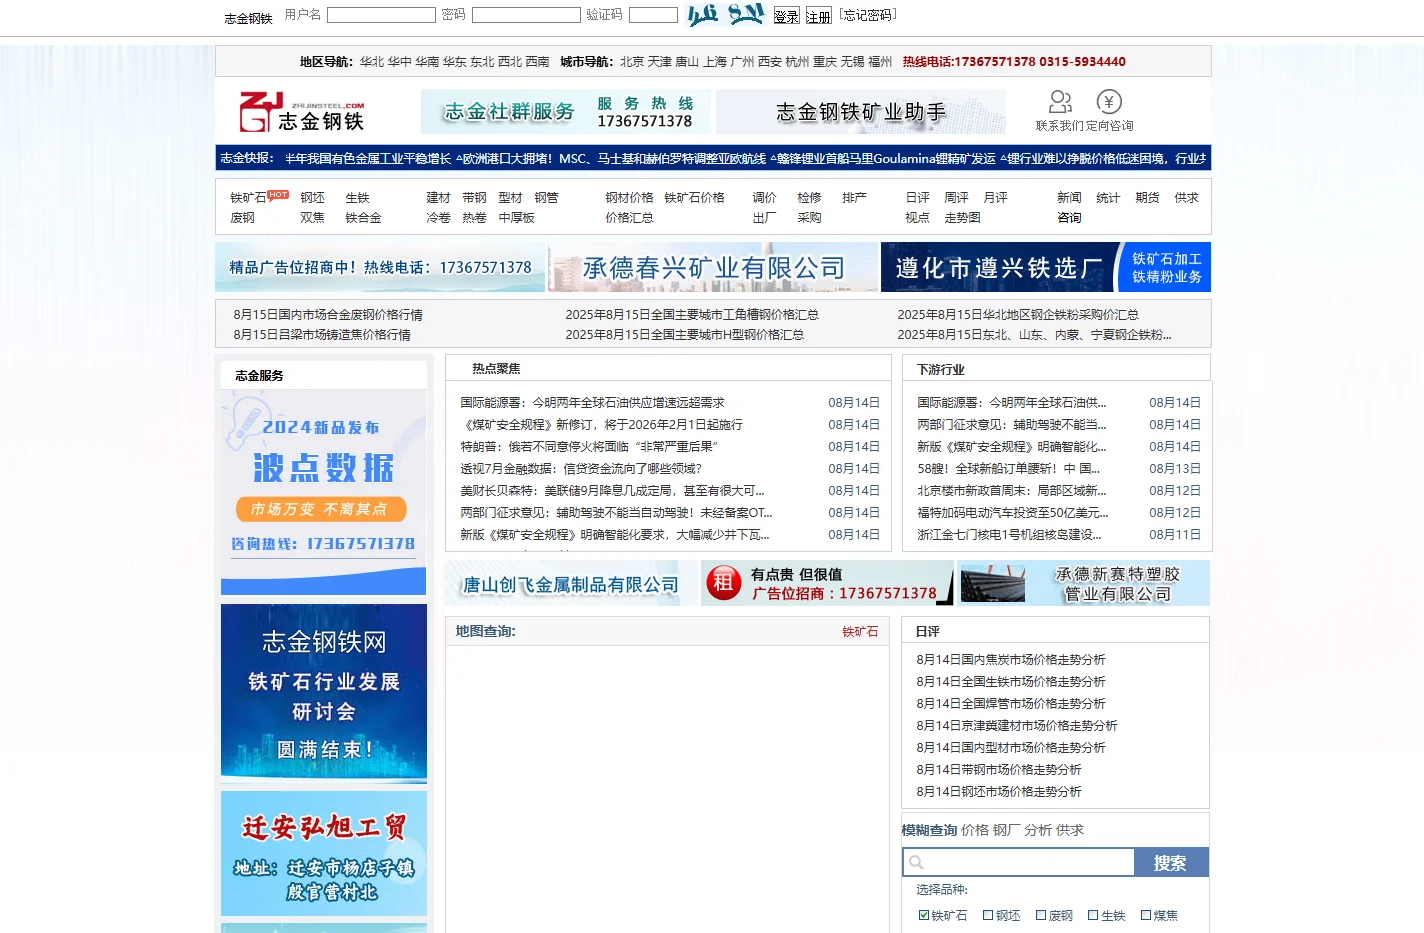Open 8月14日全国生铁市场价格走势分析
Image resolution: width=1424 pixels, height=933 pixels.
(1011, 682)
